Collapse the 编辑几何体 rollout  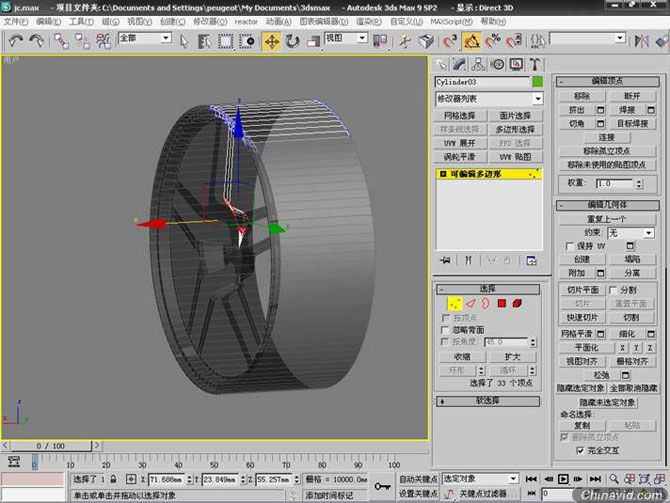[x=607, y=205]
